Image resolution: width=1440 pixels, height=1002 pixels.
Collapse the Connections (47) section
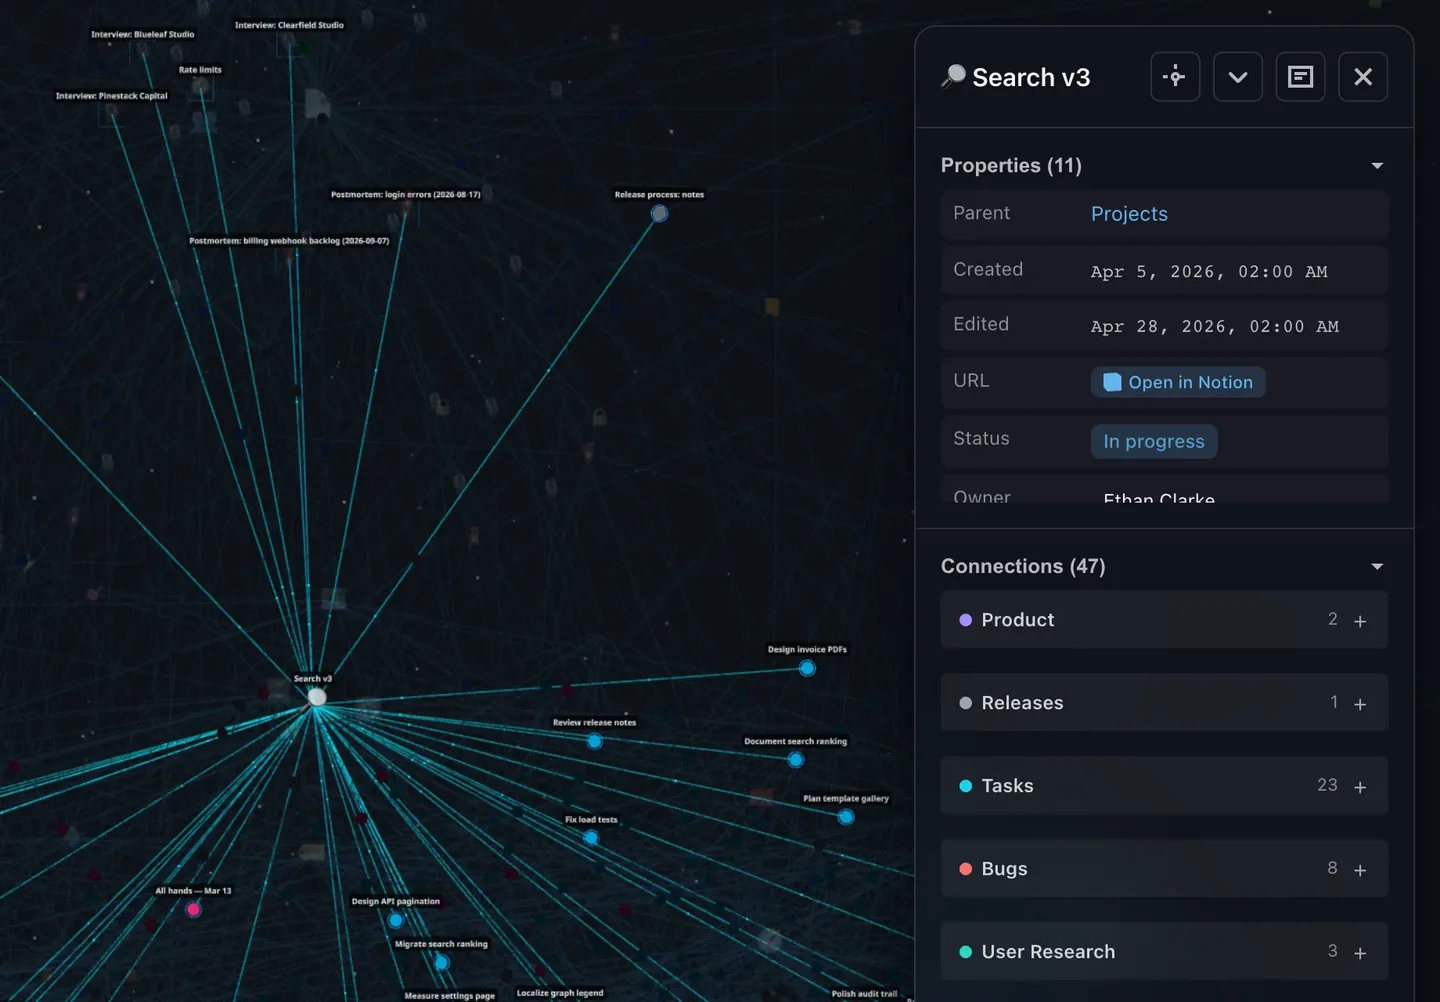[x=1377, y=567]
